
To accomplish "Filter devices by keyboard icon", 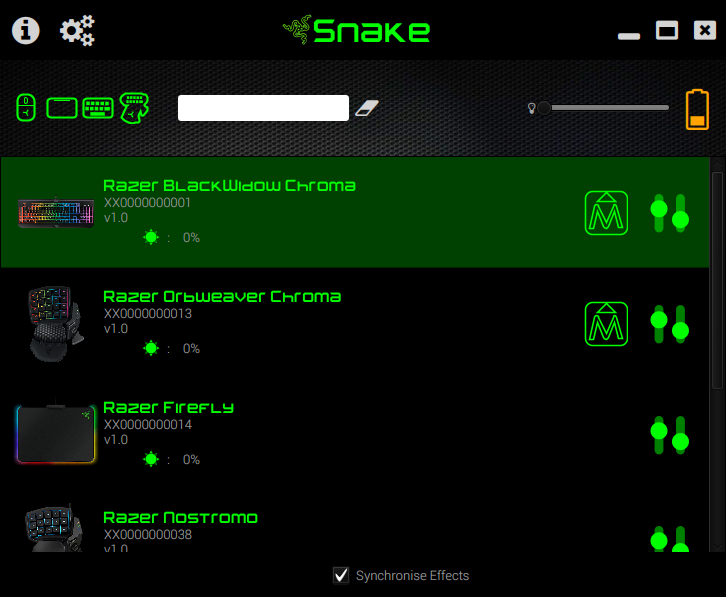I will click(x=98, y=108).
